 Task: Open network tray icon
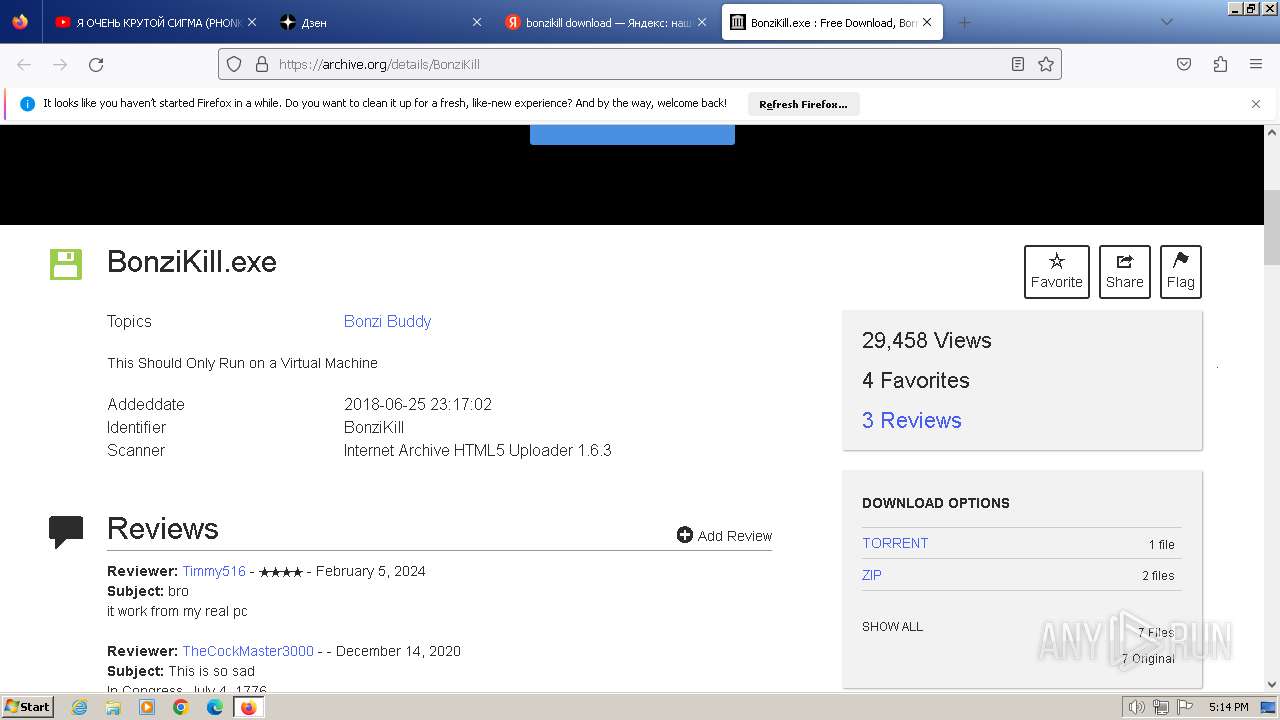point(1161,707)
